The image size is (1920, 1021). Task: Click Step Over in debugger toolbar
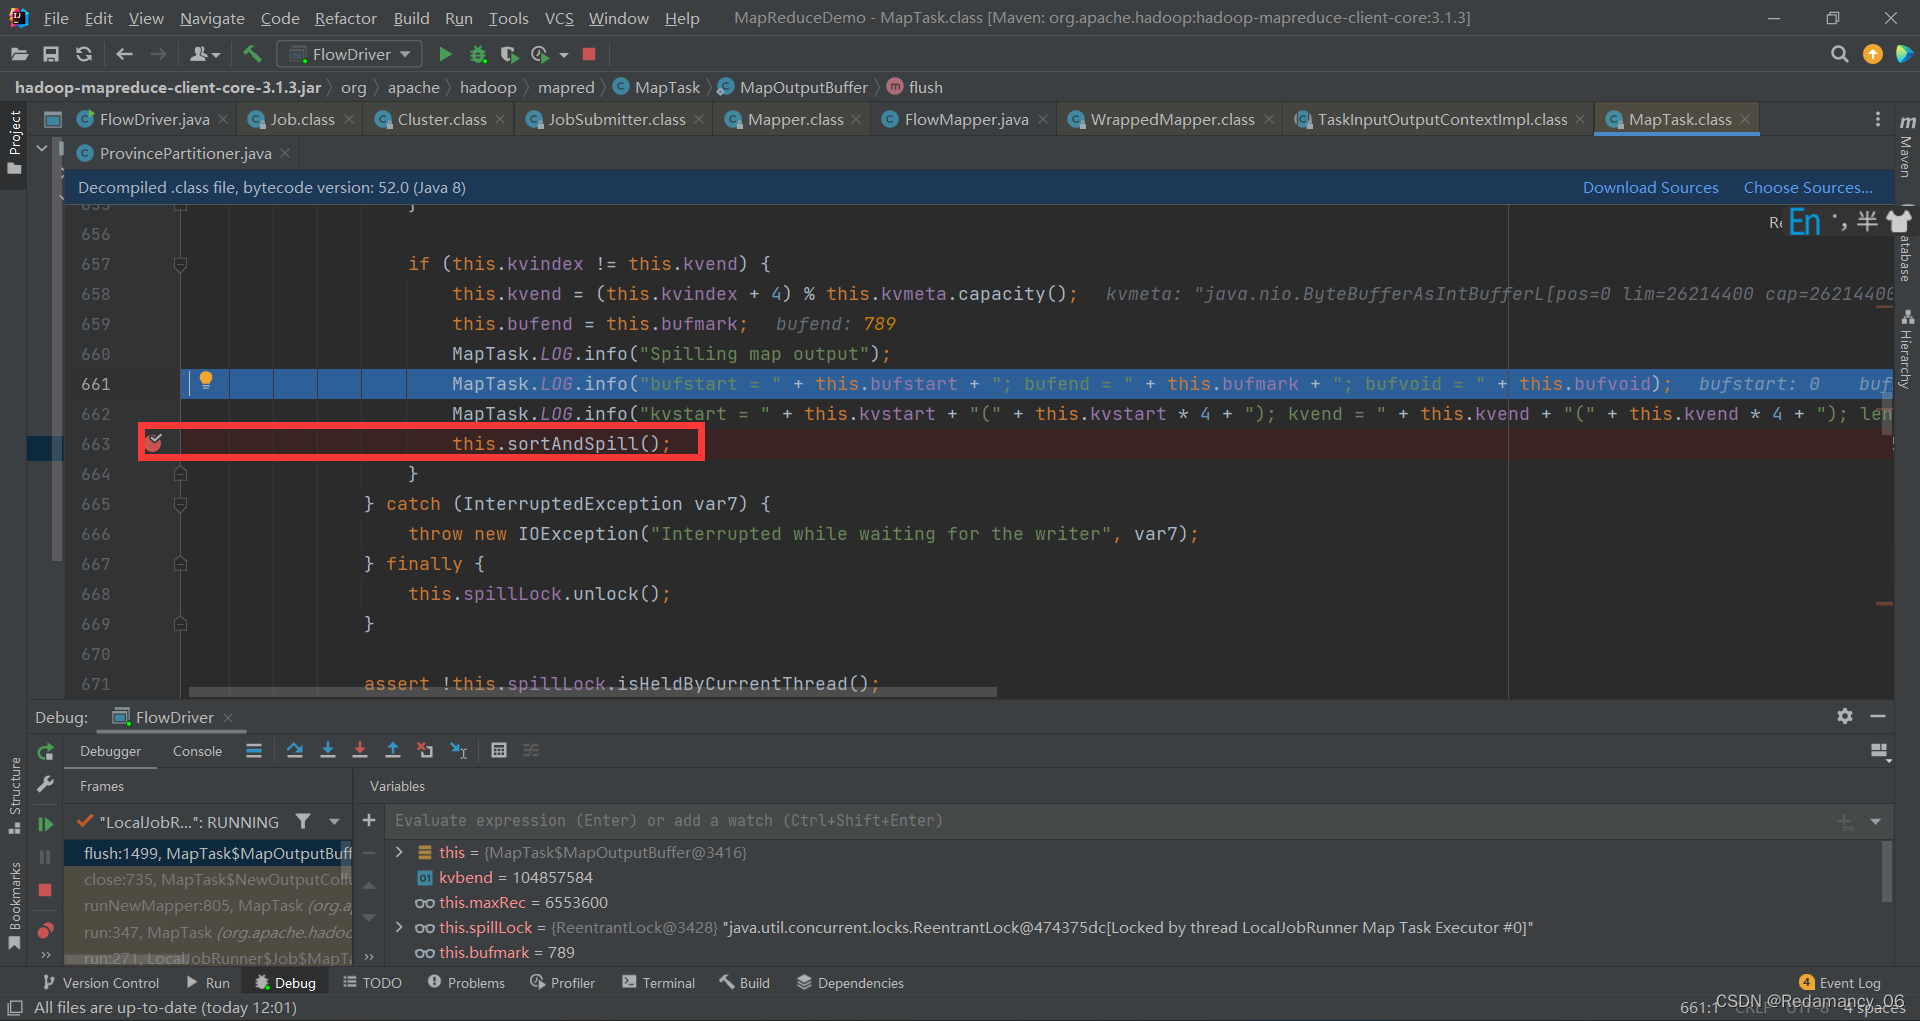[295, 750]
